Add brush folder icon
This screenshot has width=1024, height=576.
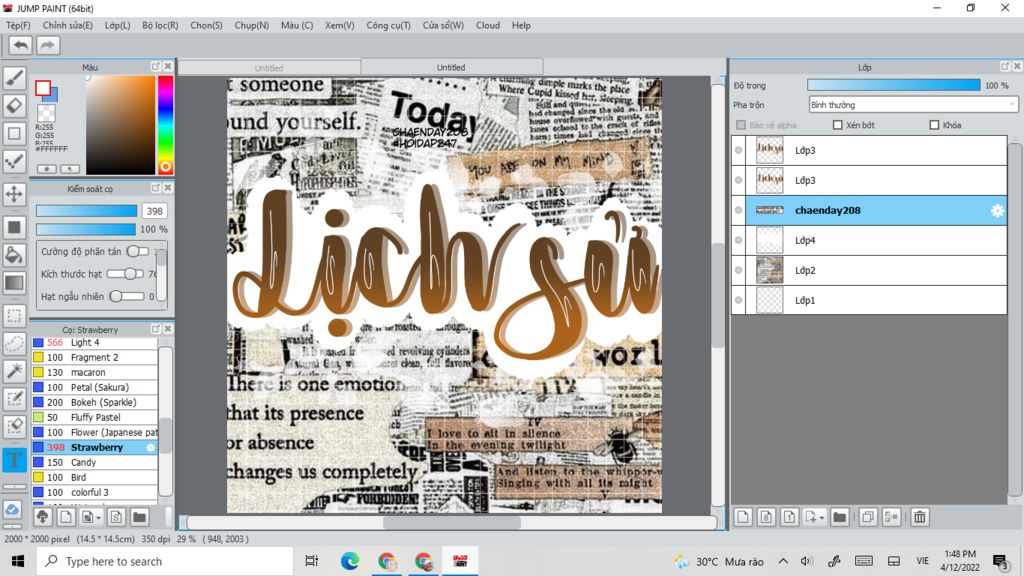tap(139, 517)
